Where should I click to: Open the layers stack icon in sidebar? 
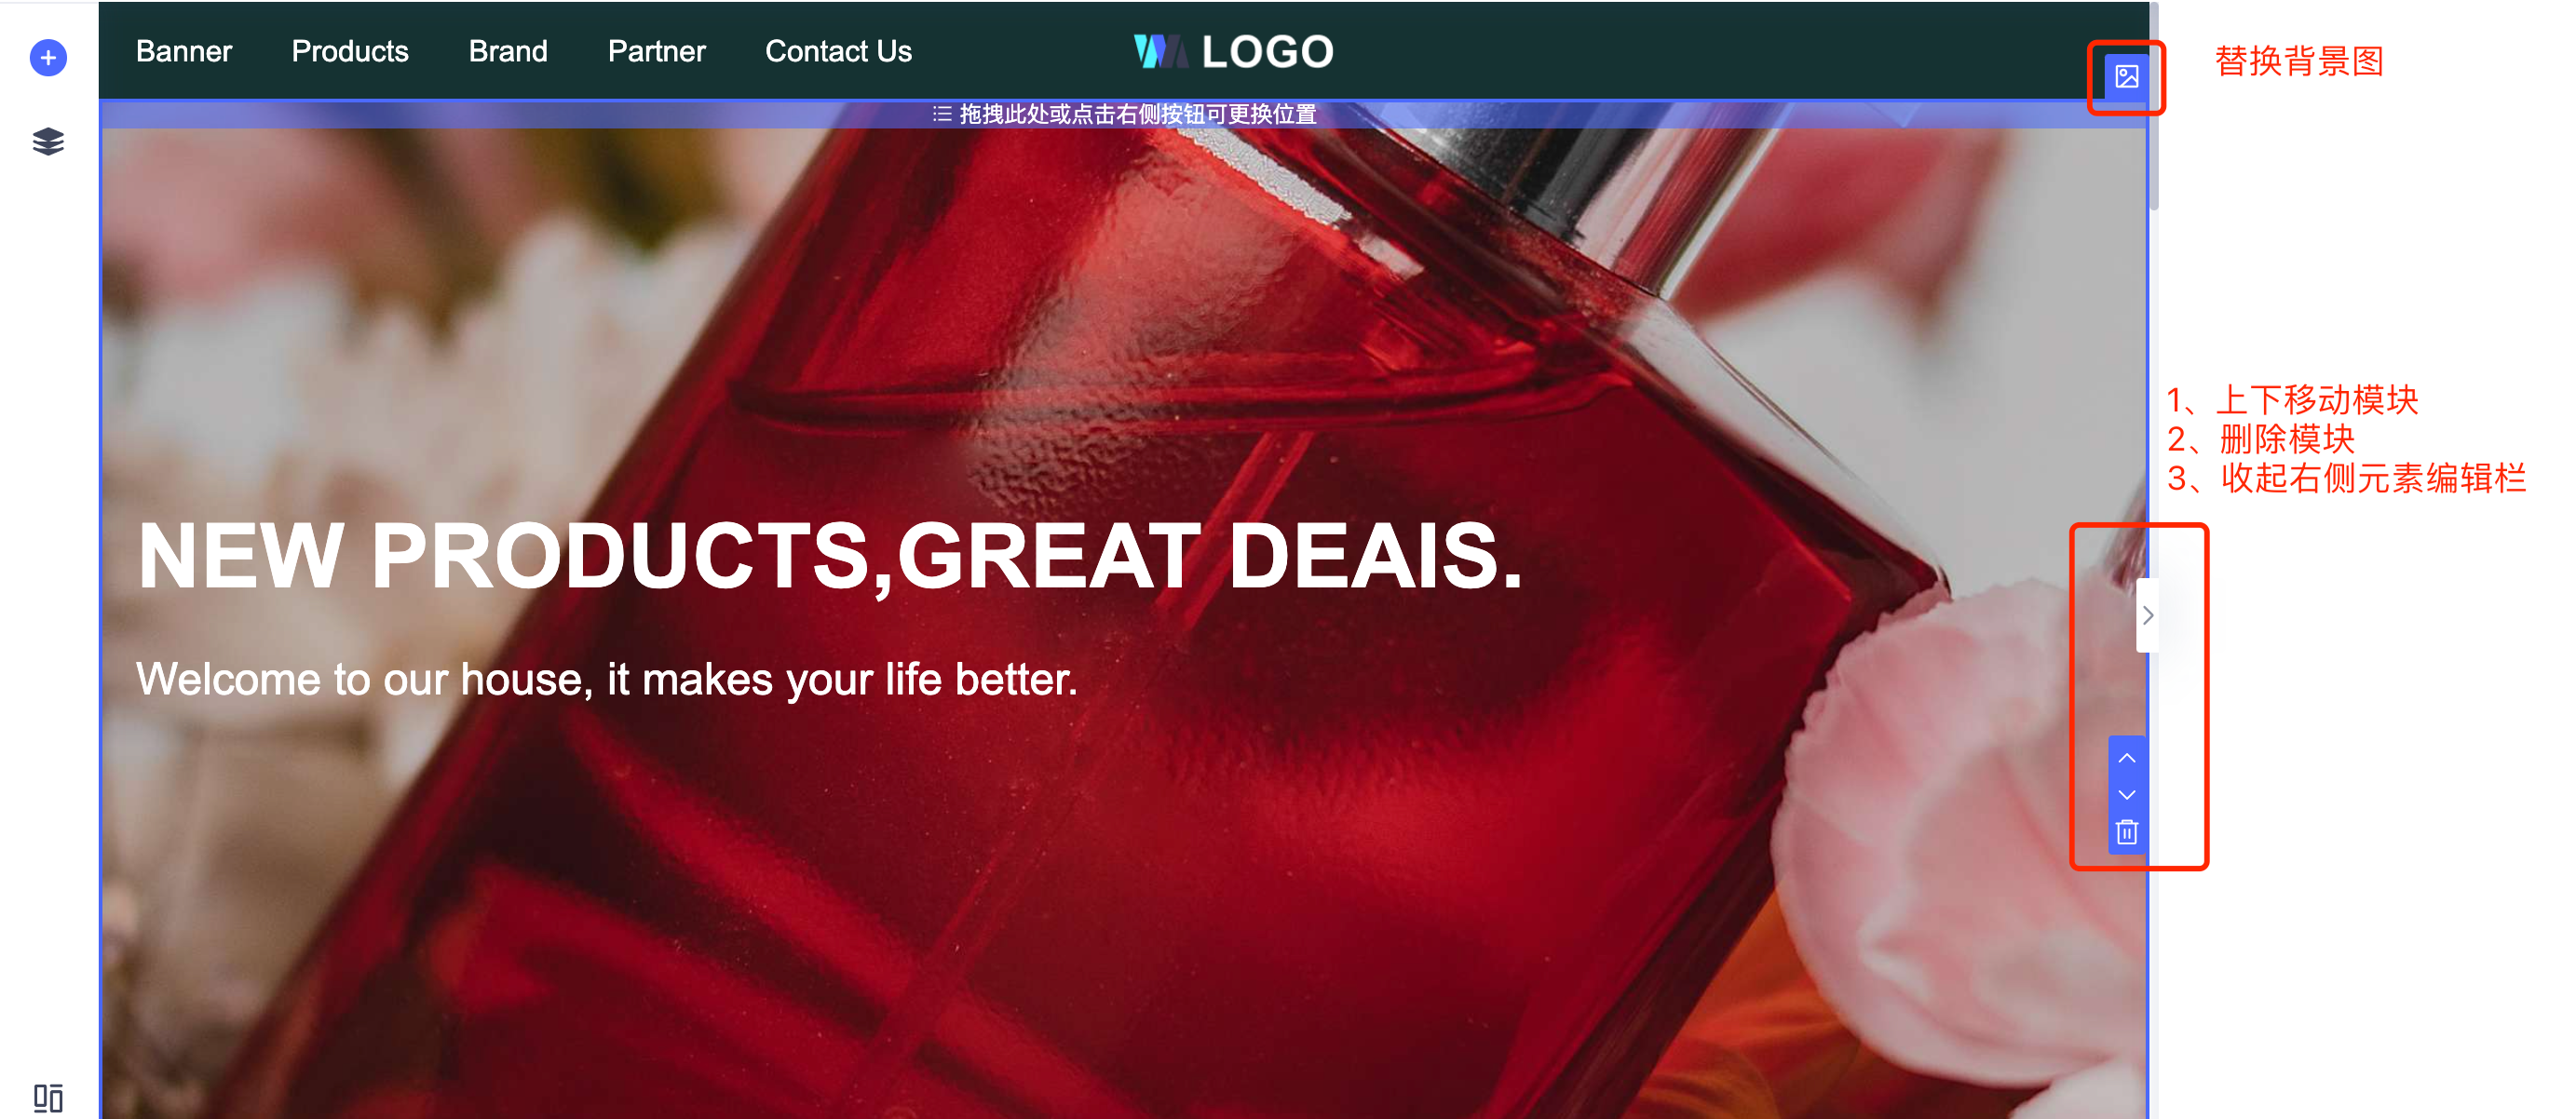point(48,142)
